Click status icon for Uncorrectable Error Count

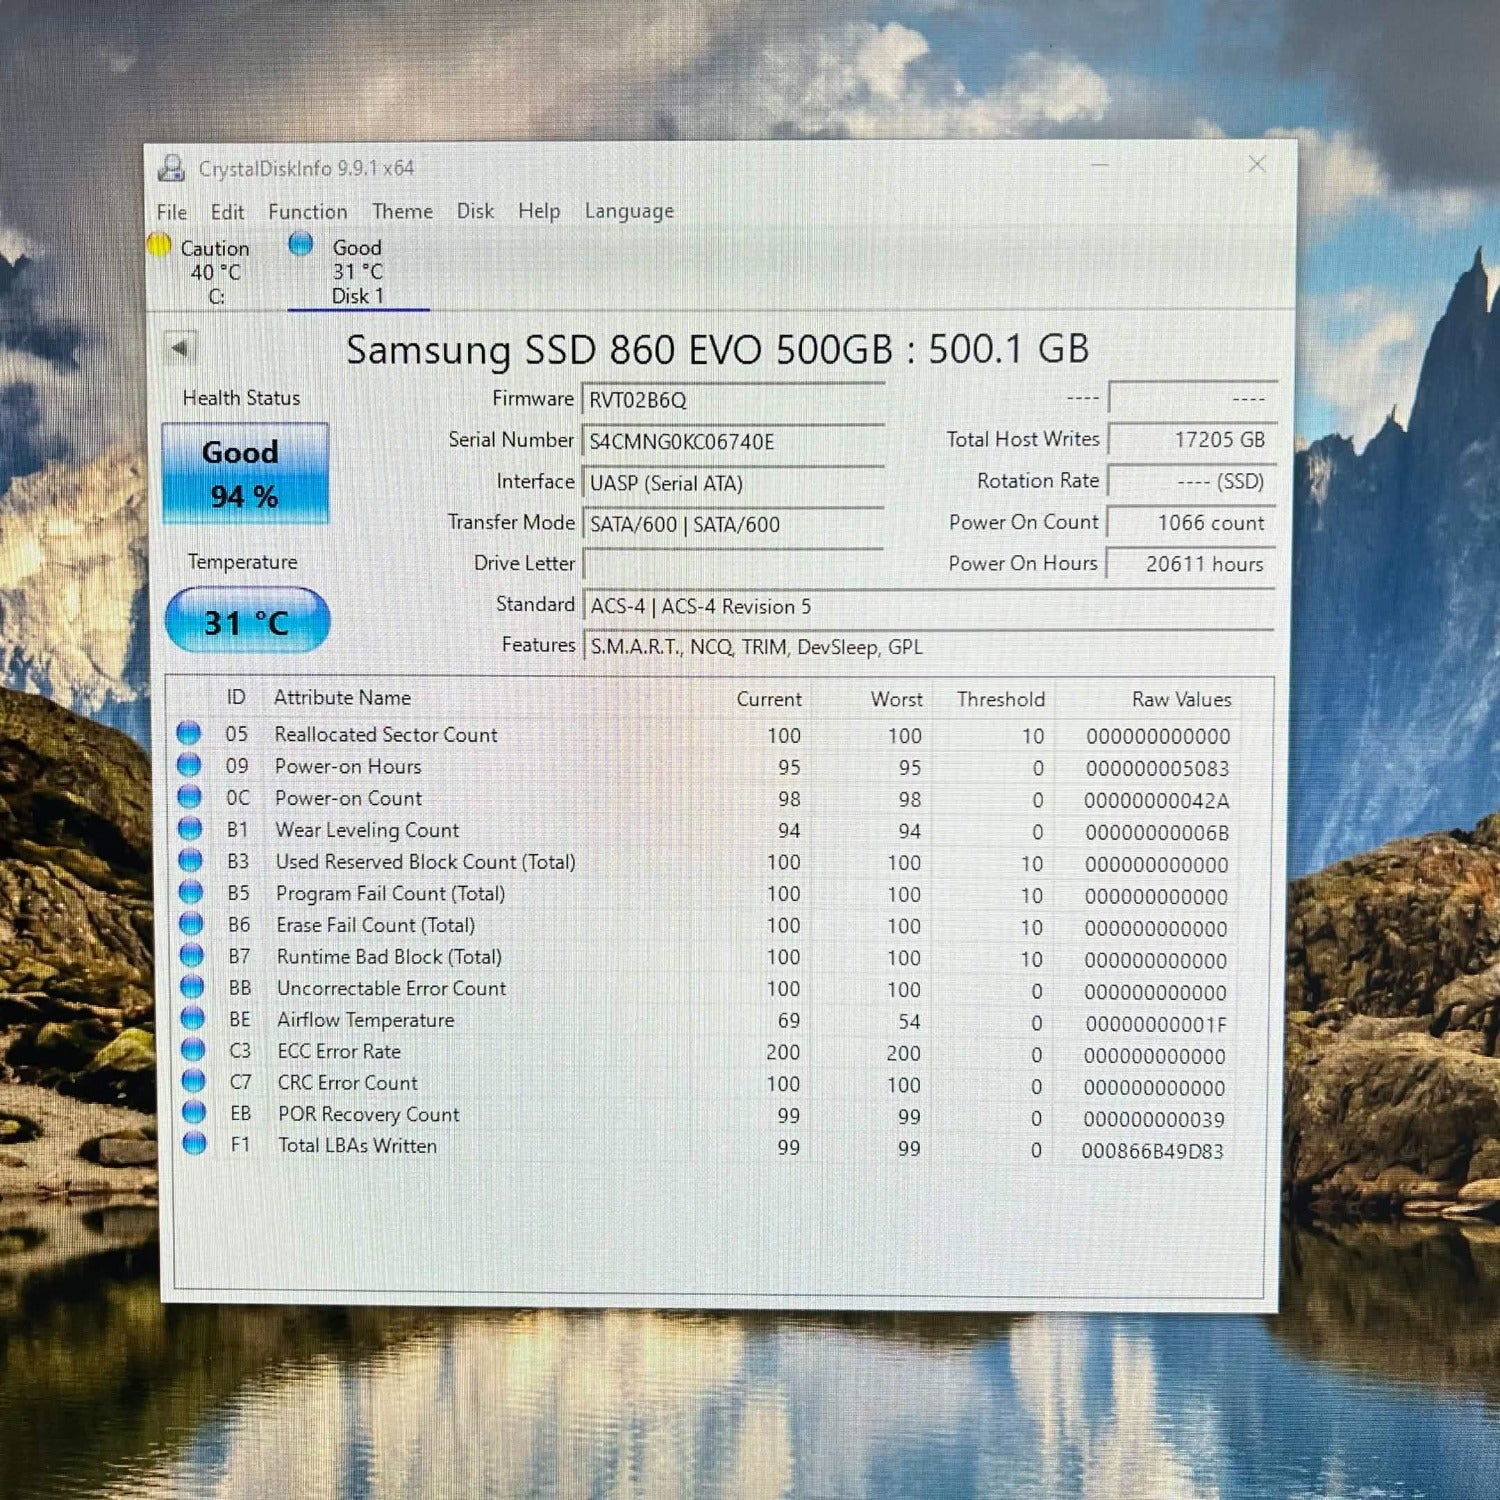click(192, 987)
